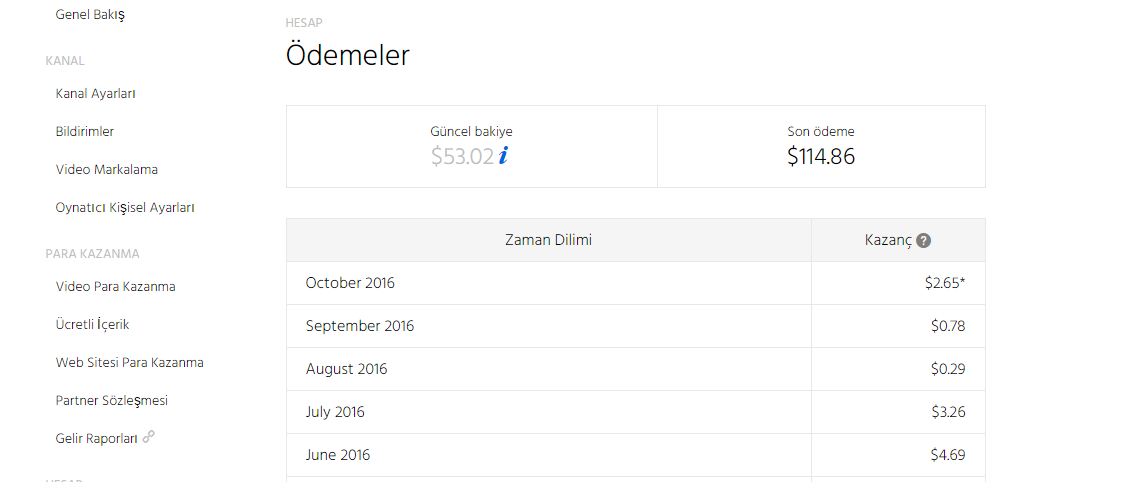Image resolution: width=1126 pixels, height=482 pixels.
Task: Click the question mark icon next to Kazanç
Action: pos(924,241)
